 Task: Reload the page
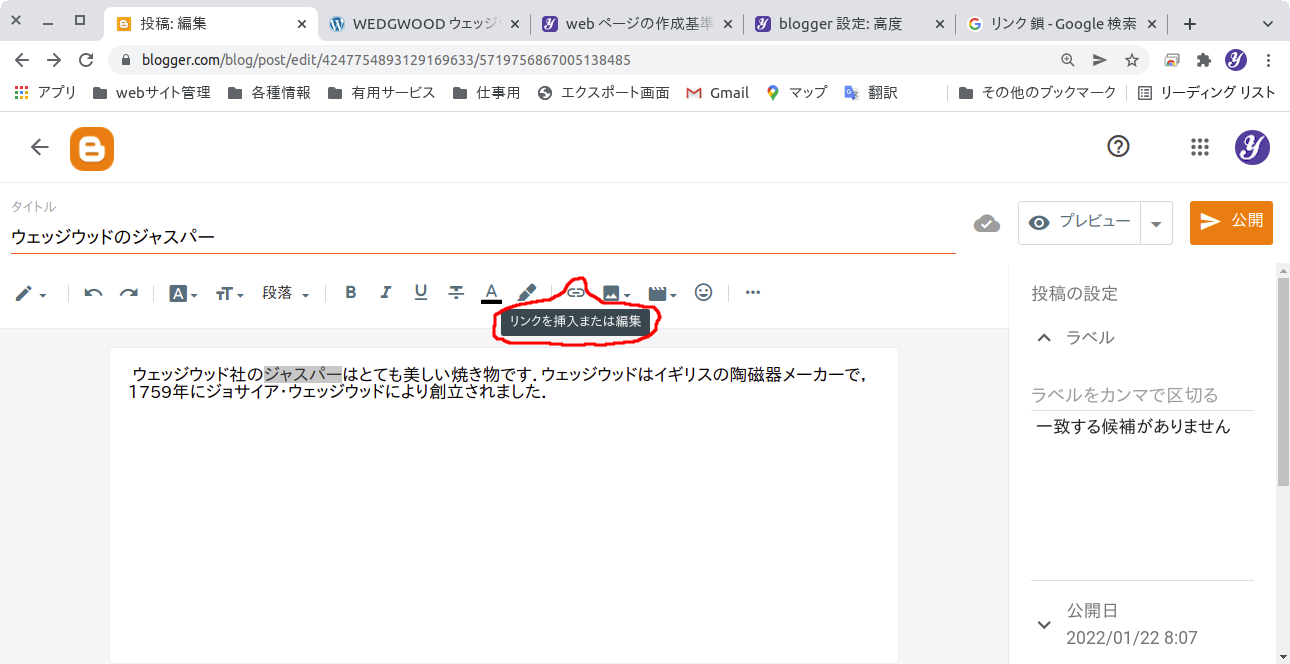click(86, 60)
